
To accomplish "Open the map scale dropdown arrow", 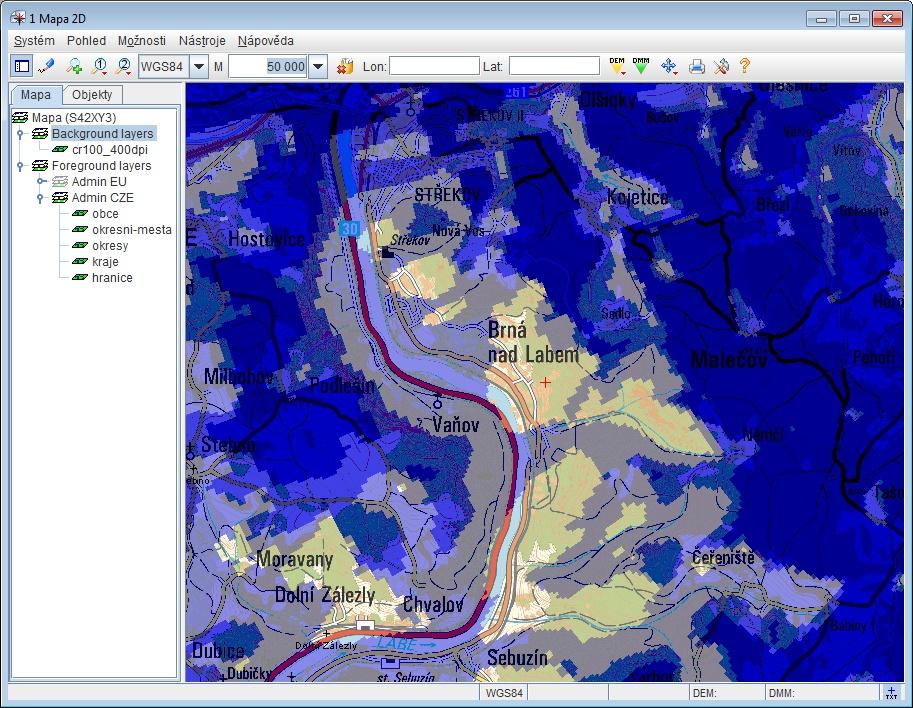I will (318, 66).
